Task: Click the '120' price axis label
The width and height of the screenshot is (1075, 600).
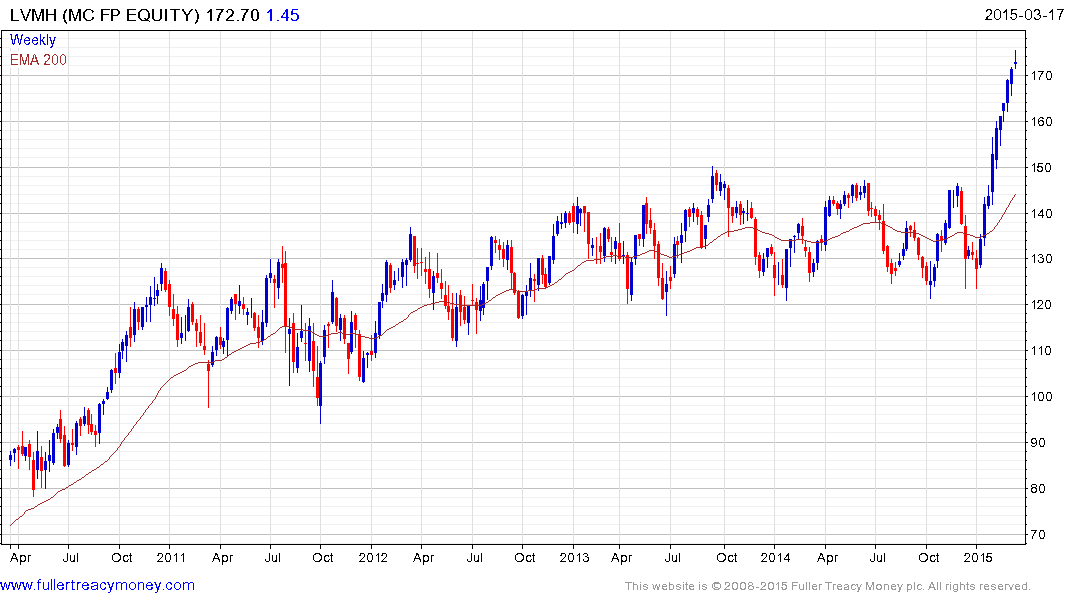Action: pyautogui.click(x=1041, y=305)
